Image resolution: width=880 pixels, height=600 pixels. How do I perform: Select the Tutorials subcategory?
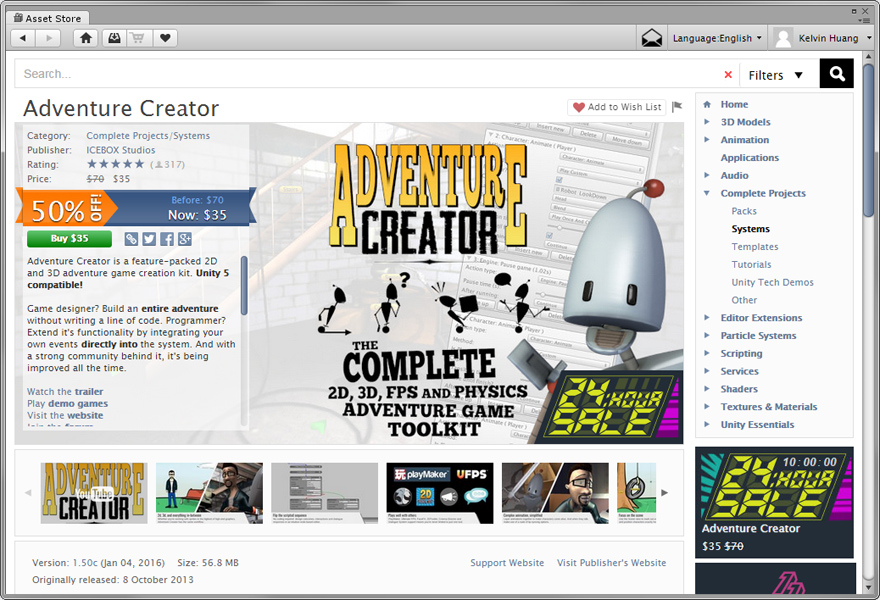tap(751, 264)
